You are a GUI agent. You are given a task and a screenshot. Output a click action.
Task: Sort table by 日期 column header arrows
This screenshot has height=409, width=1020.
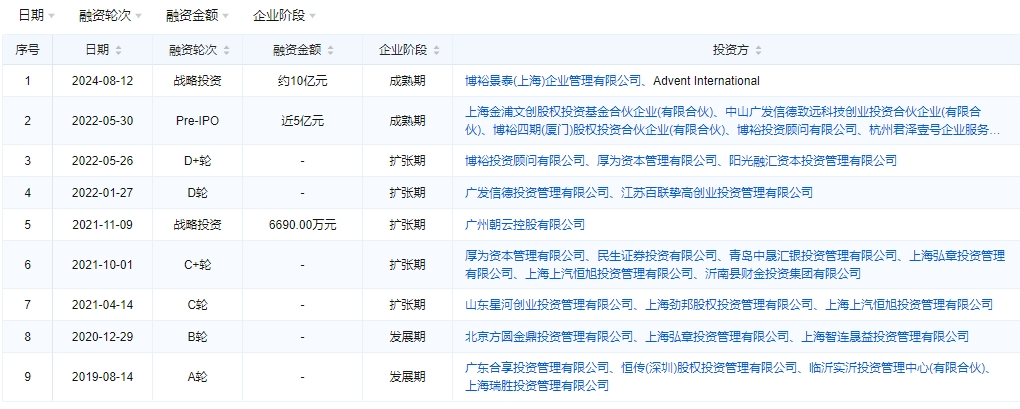[118, 50]
